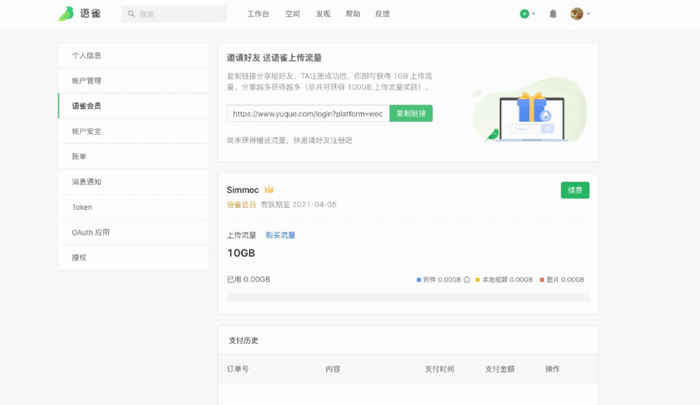Click the 支付金额 column header
Image resolution: width=700 pixels, height=405 pixels.
tap(500, 369)
